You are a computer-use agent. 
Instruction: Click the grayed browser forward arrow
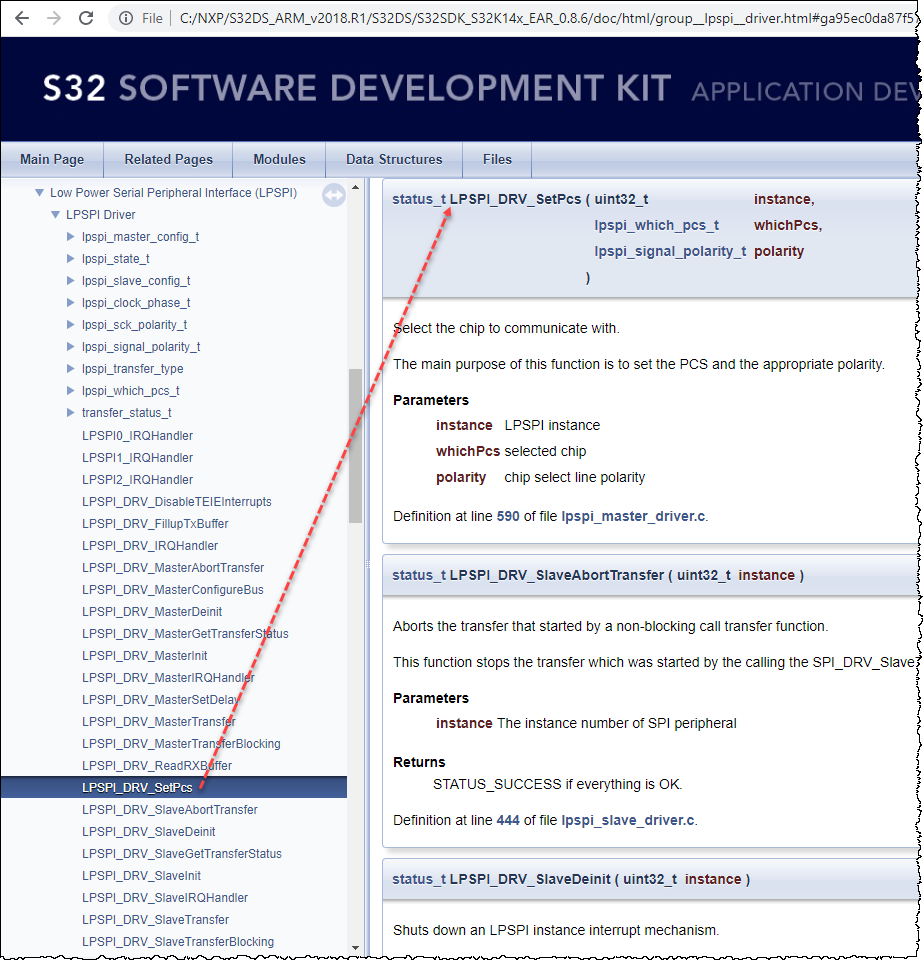(55, 17)
